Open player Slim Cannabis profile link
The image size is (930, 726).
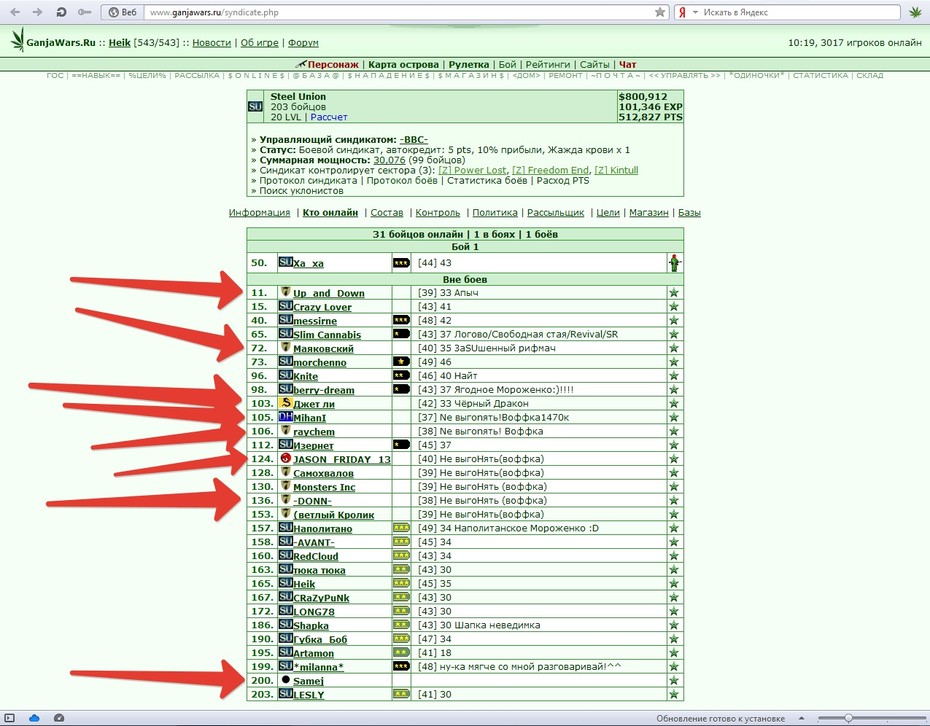[x=327, y=335]
